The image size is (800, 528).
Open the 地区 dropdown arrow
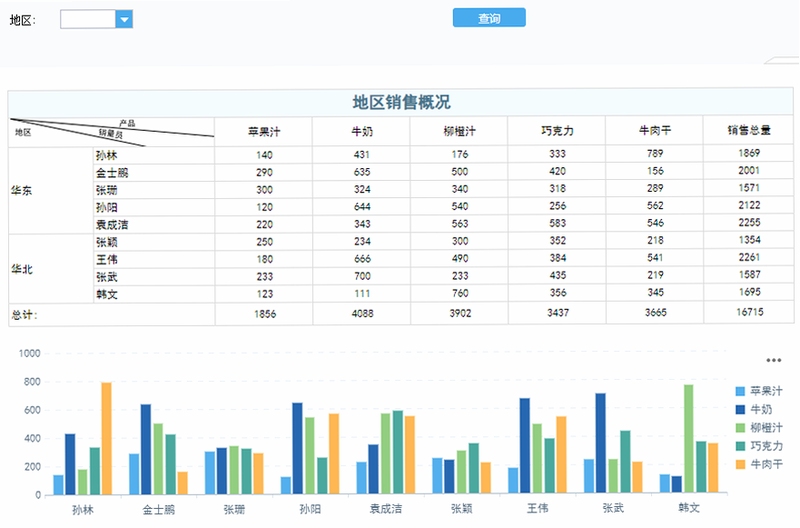124,19
